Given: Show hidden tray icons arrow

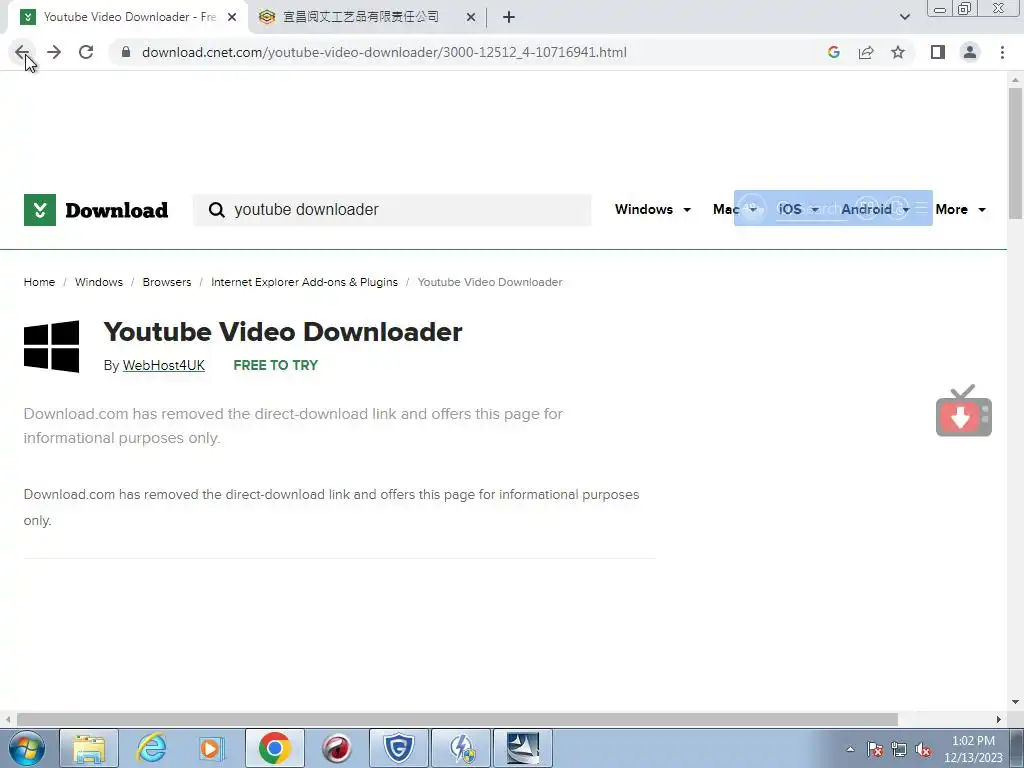Looking at the screenshot, I should (850, 750).
